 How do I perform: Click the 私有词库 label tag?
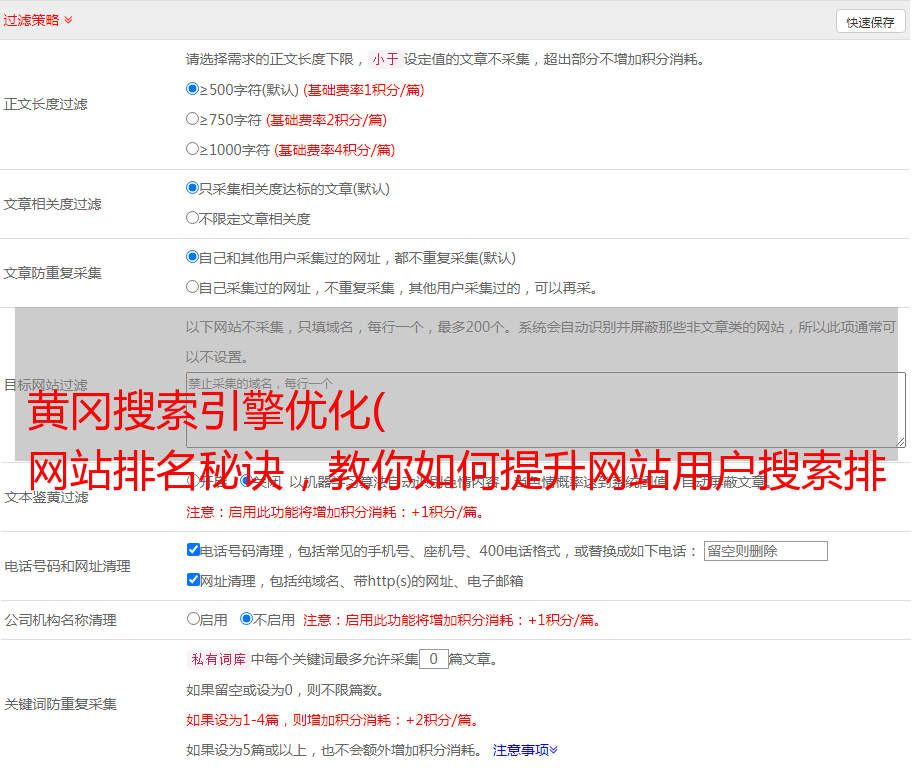216,659
